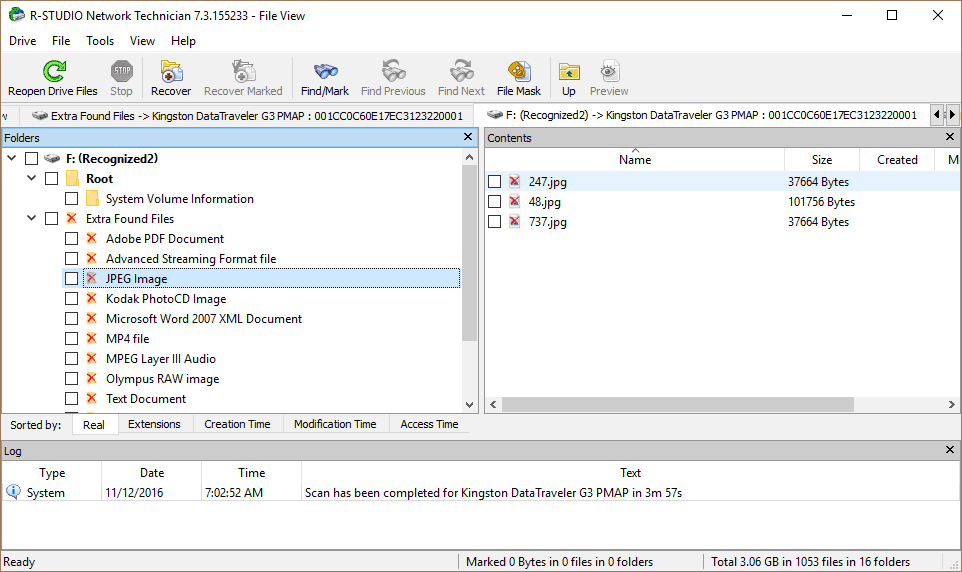Sort folders by Creation Time
This screenshot has width=962, height=572.
[x=237, y=424]
